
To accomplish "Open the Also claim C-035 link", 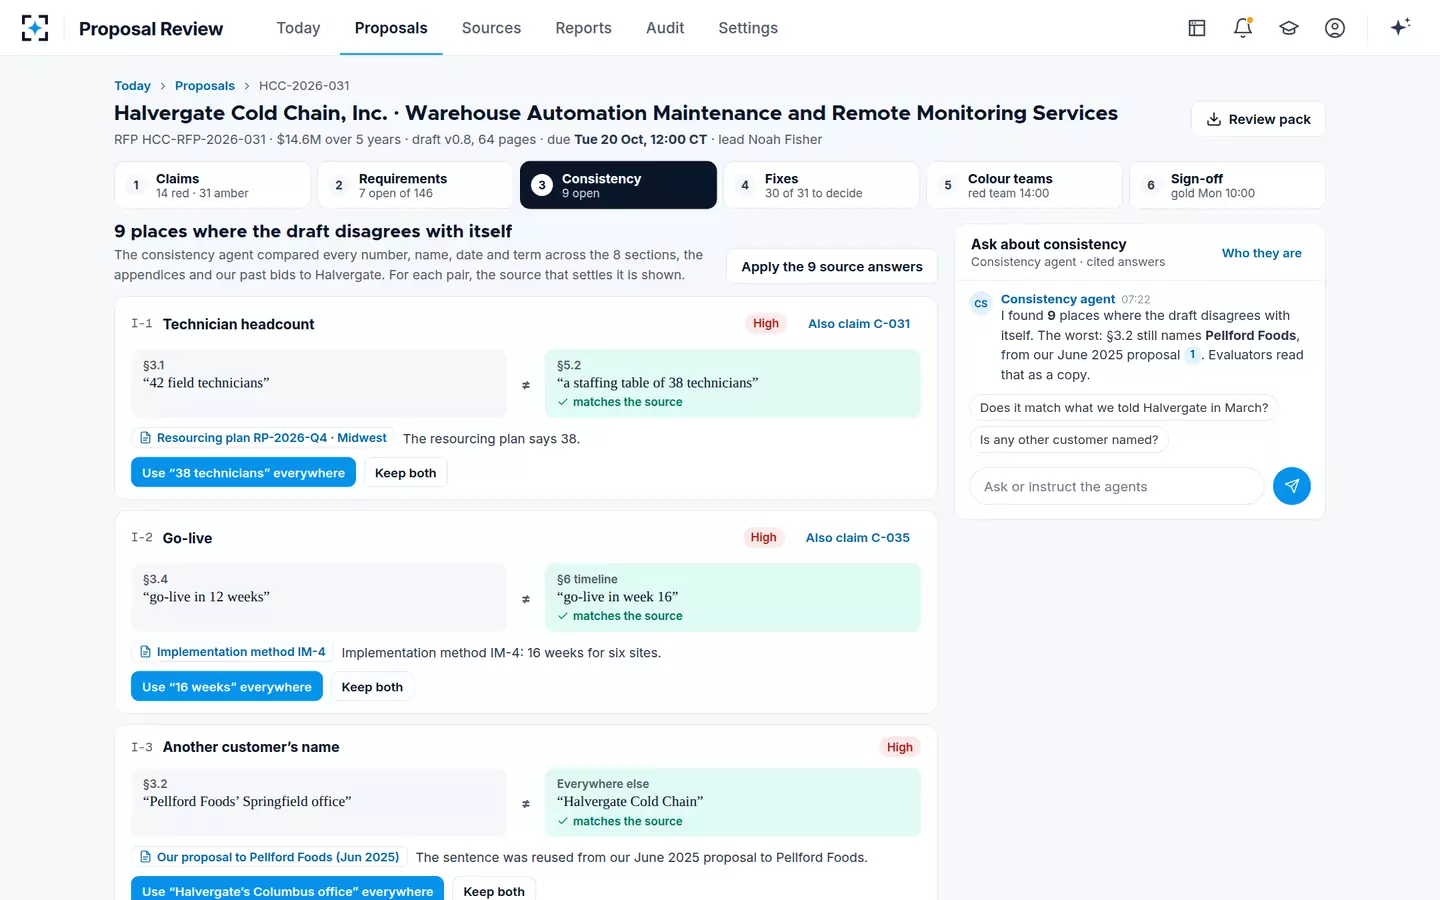I will click(858, 538).
